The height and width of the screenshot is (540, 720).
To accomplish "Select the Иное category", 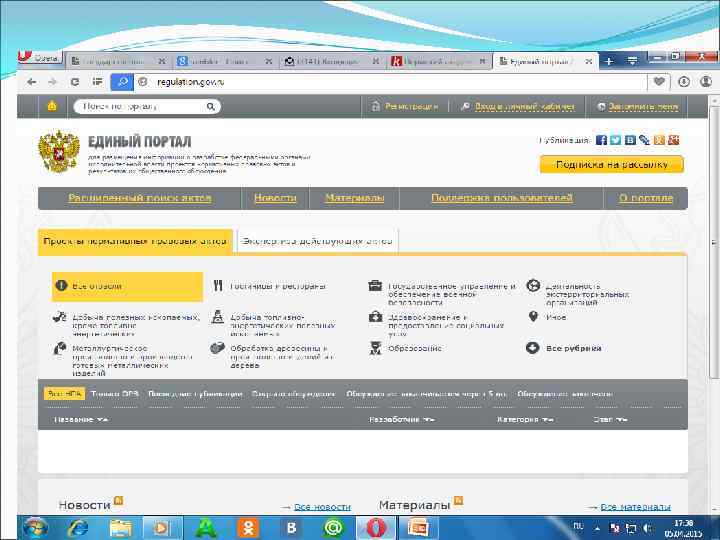I will 556,317.
